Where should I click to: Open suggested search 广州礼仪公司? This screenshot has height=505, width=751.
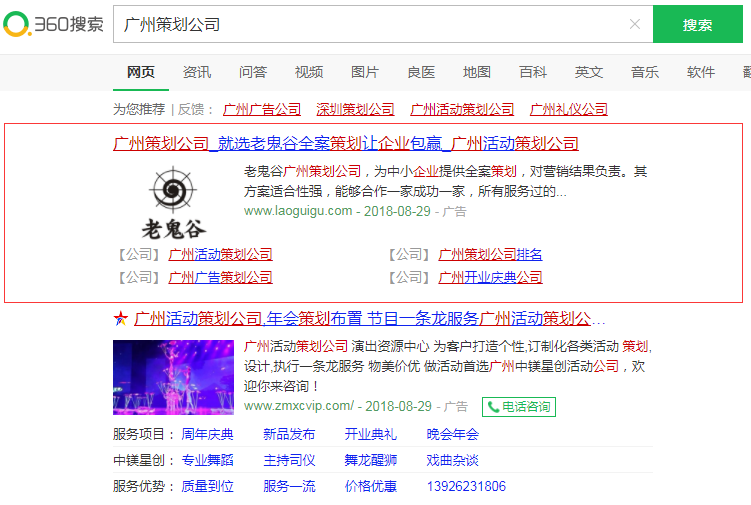click(569, 109)
